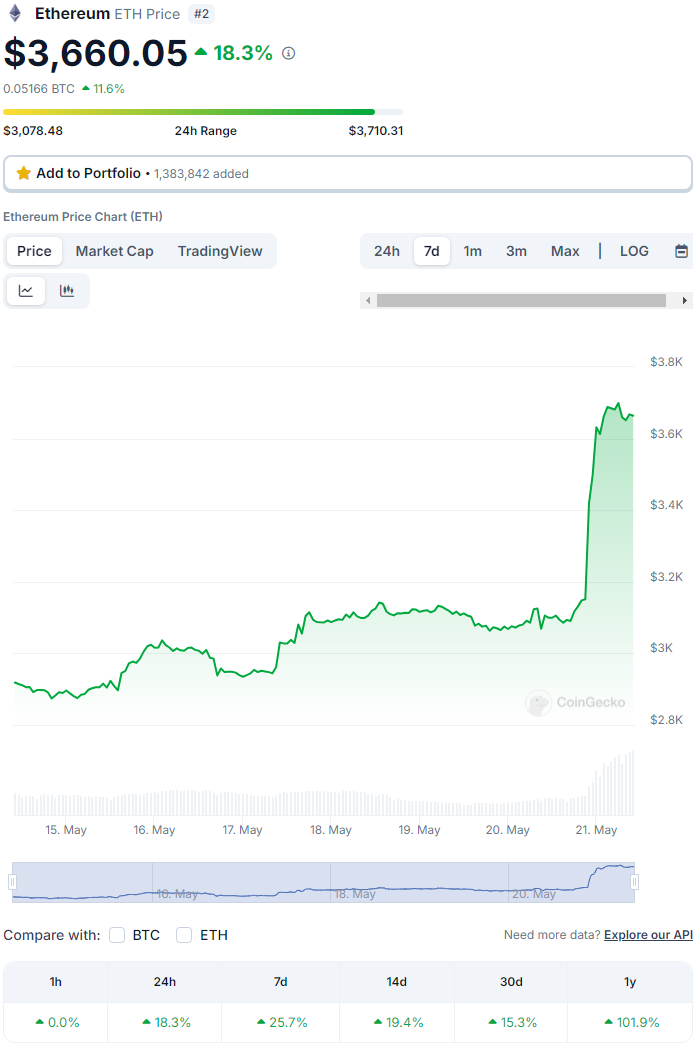The height and width of the screenshot is (1046, 699).
Task: Click the 24h Range progress bar
Action: pos(203,112)
